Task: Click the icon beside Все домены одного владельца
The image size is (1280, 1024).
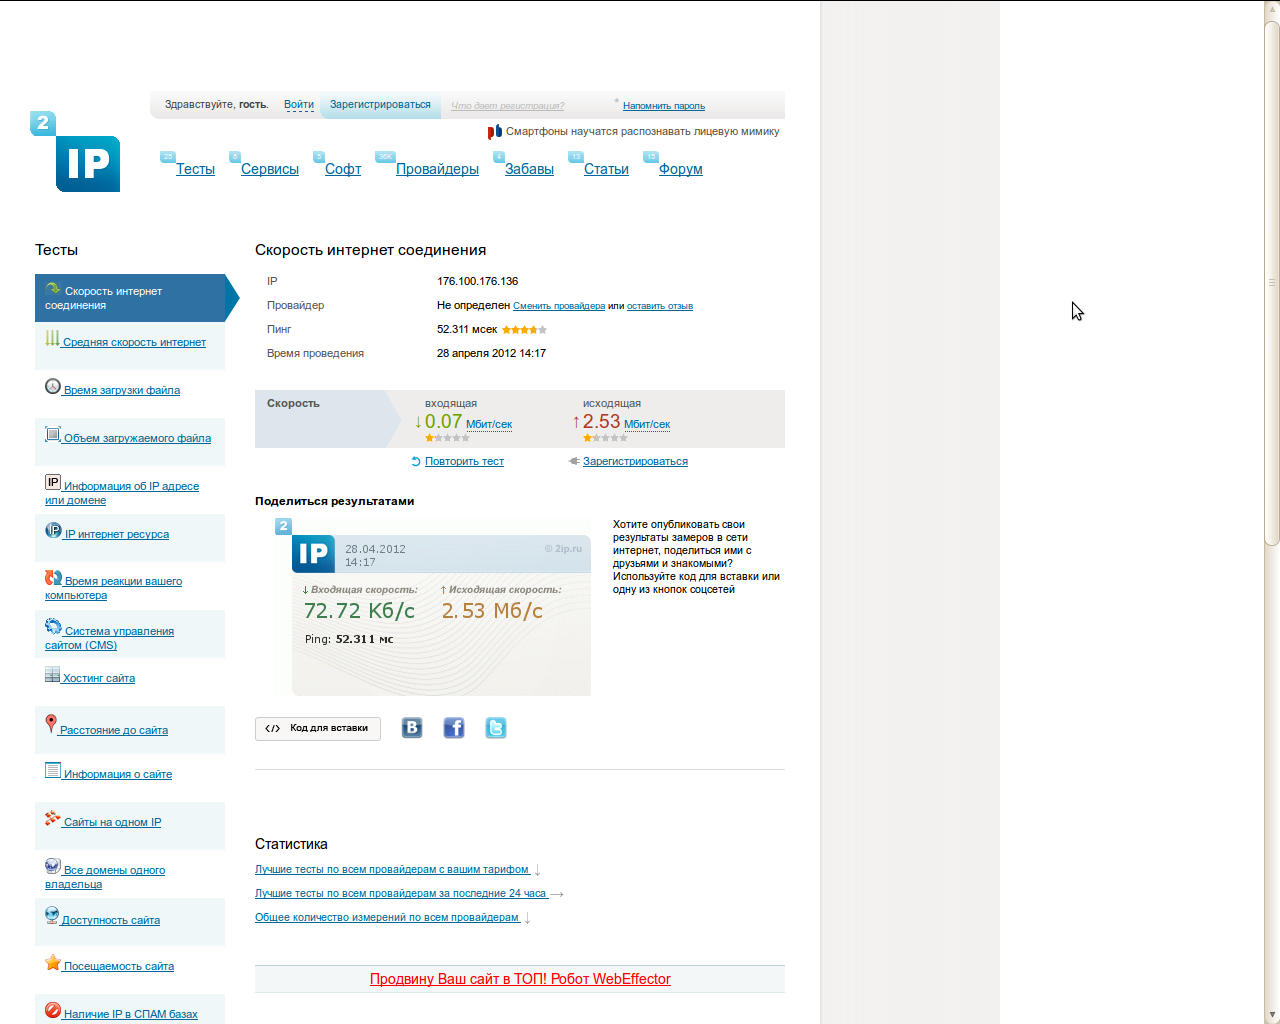Action: coord(53,866)
